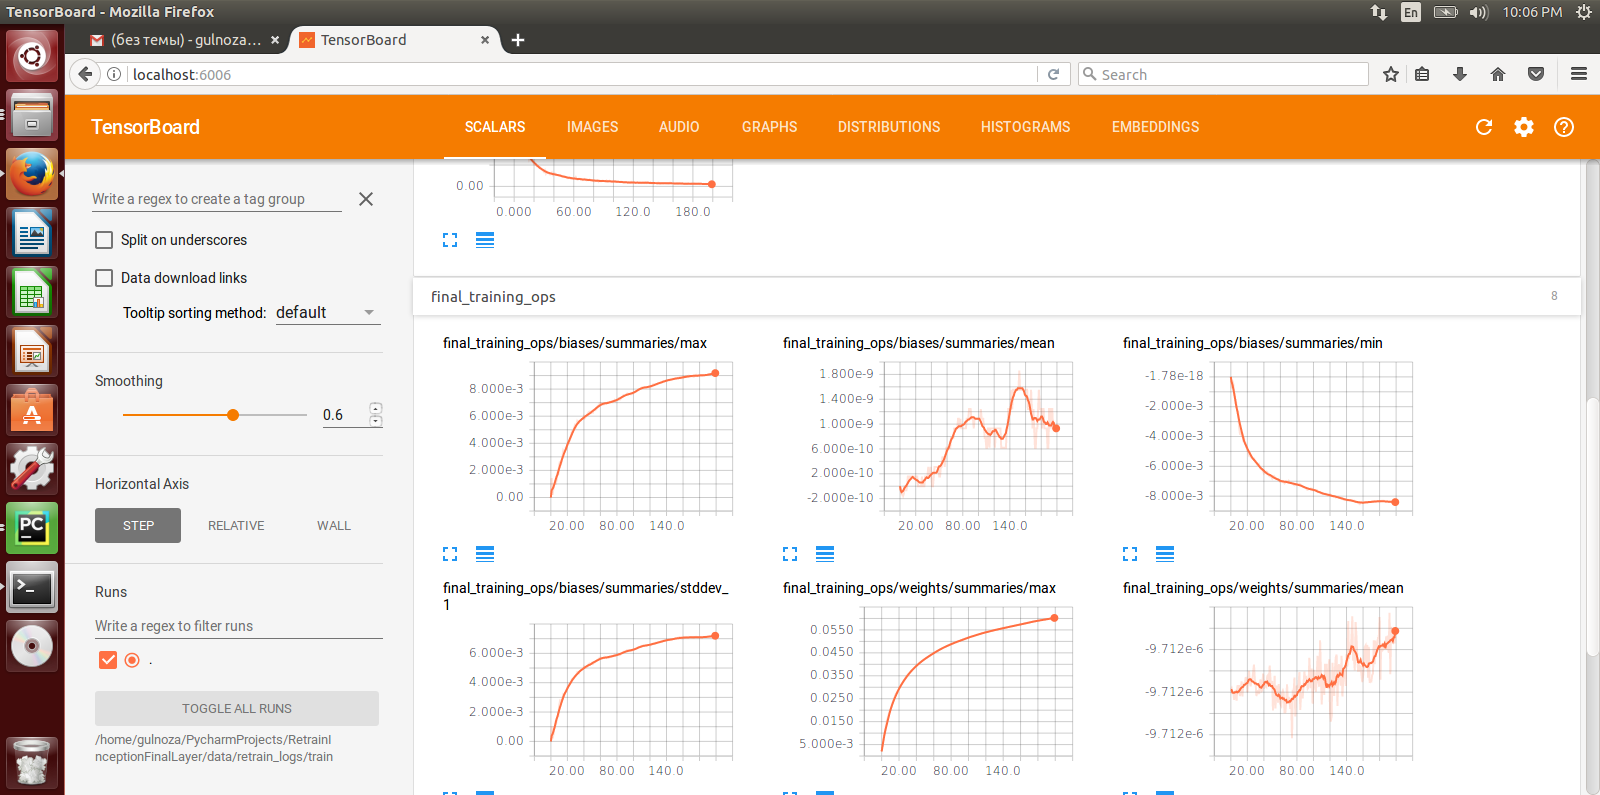The width and height of the screenshot is (1600, 795).
Task: Expand the top partially visible chart to full size
Action: pyautogui.click(x=450, y=240)
